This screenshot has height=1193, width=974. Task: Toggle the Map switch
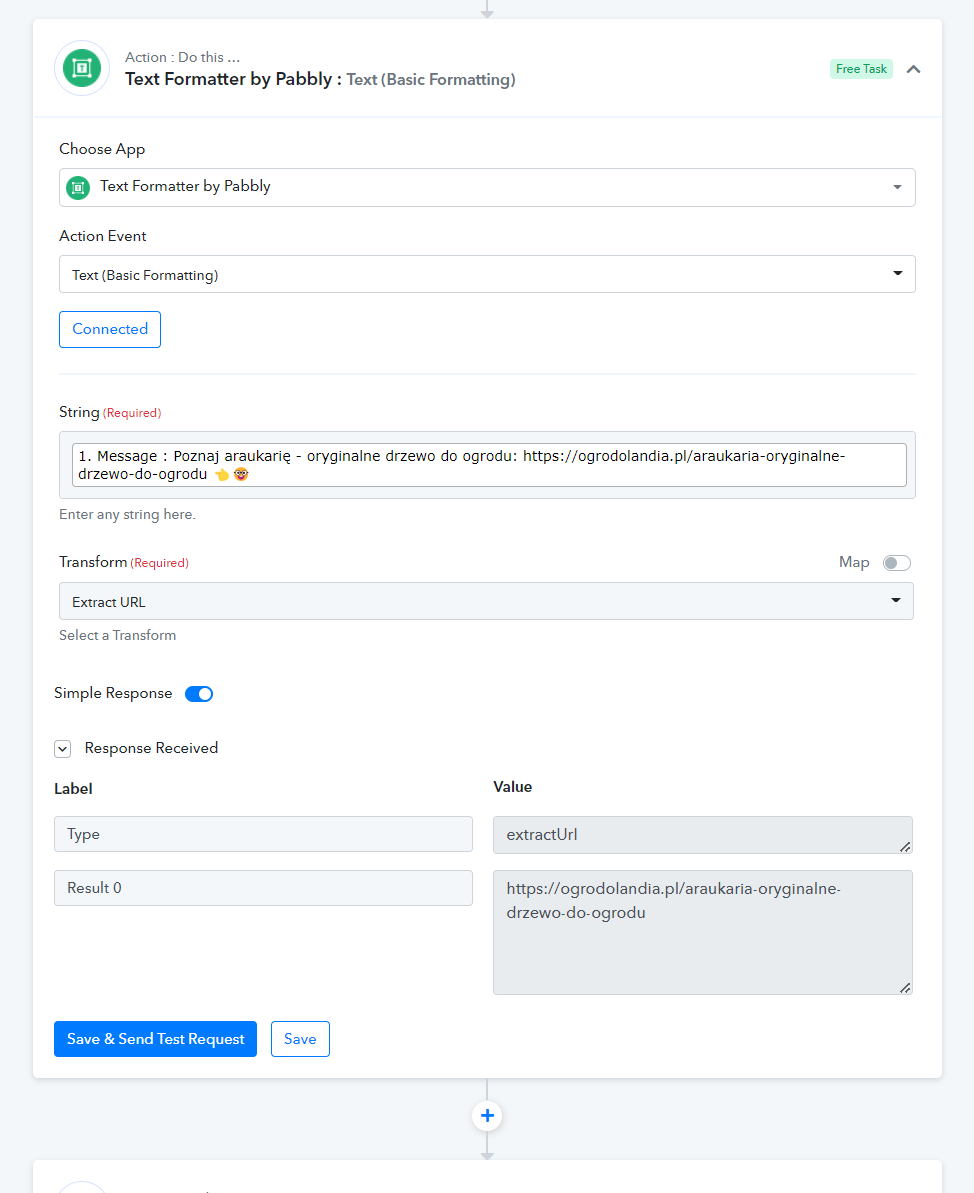click(896, 563)
